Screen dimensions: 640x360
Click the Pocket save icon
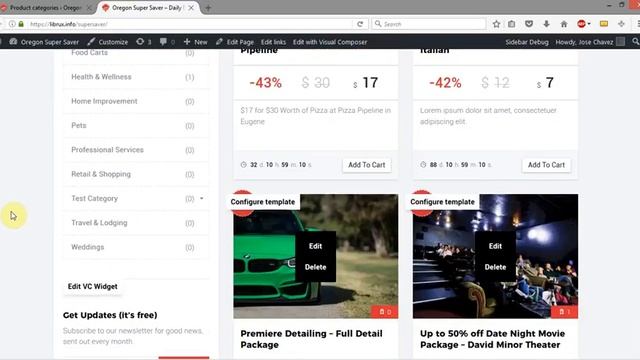(x=529, y=24)
